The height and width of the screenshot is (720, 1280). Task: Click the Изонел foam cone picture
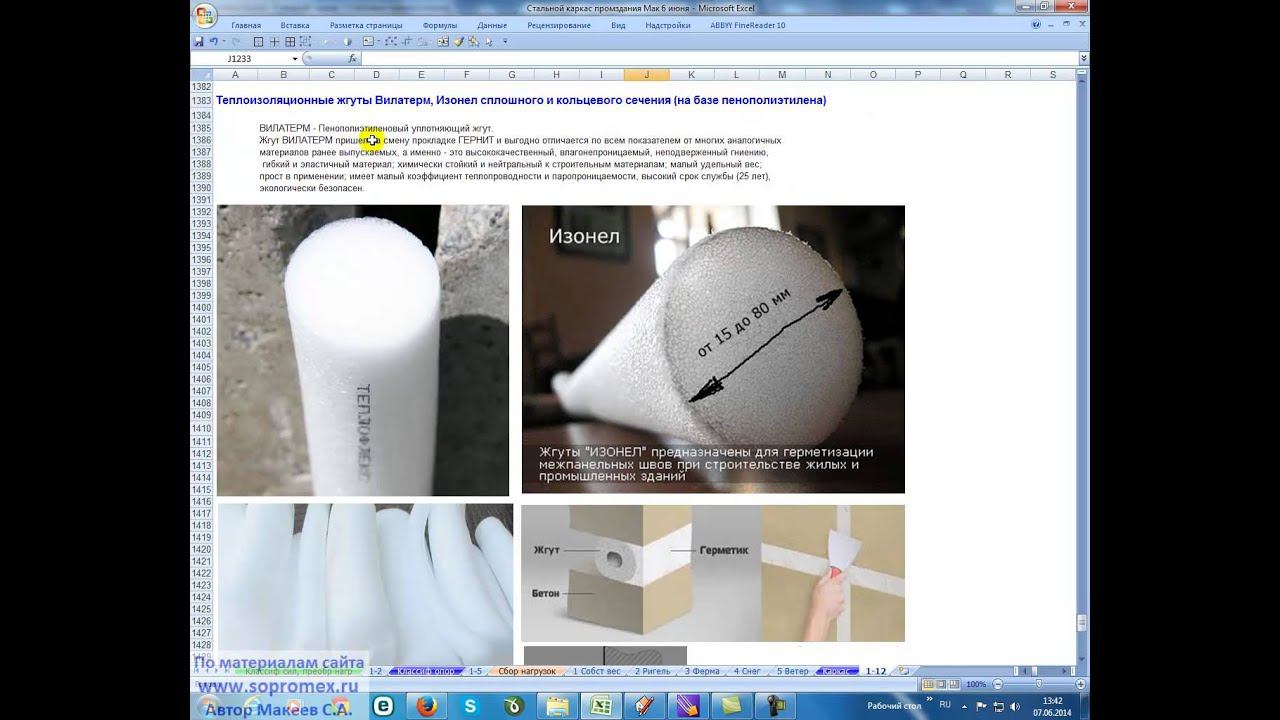tap(713, 349)
